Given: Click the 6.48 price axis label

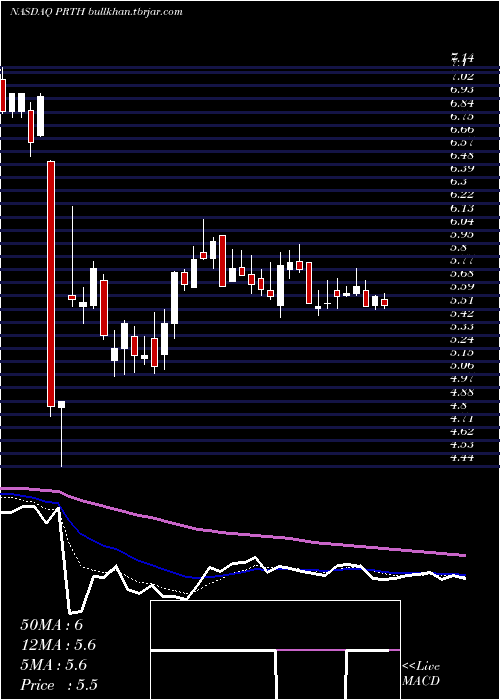Looking at the screenshot, I should click(462, 155).
